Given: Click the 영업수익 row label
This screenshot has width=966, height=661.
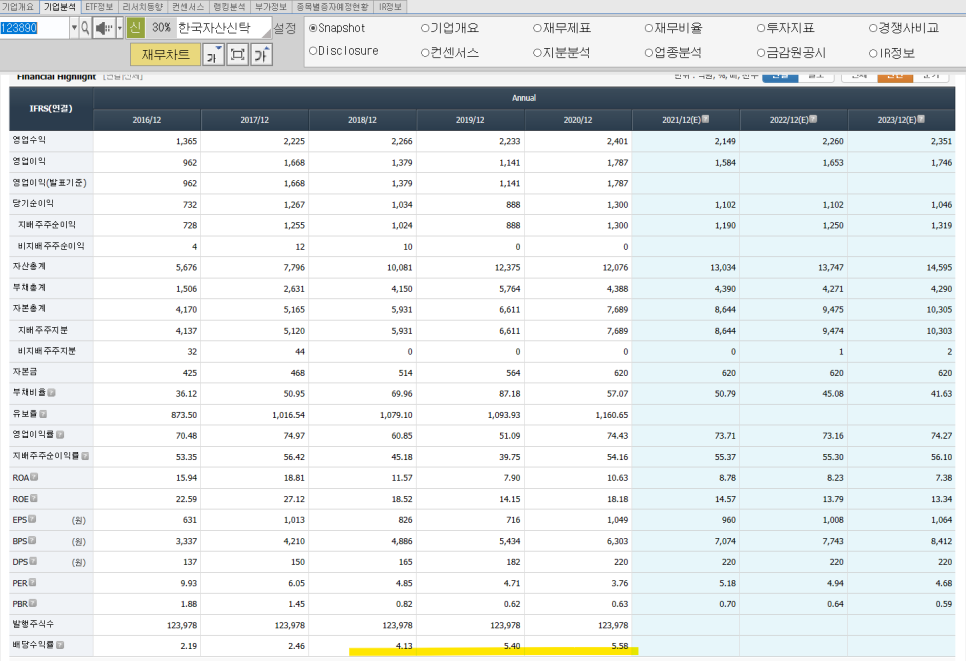Looking at the screenshot, I should pyautogui.click(x=29, y=140).
